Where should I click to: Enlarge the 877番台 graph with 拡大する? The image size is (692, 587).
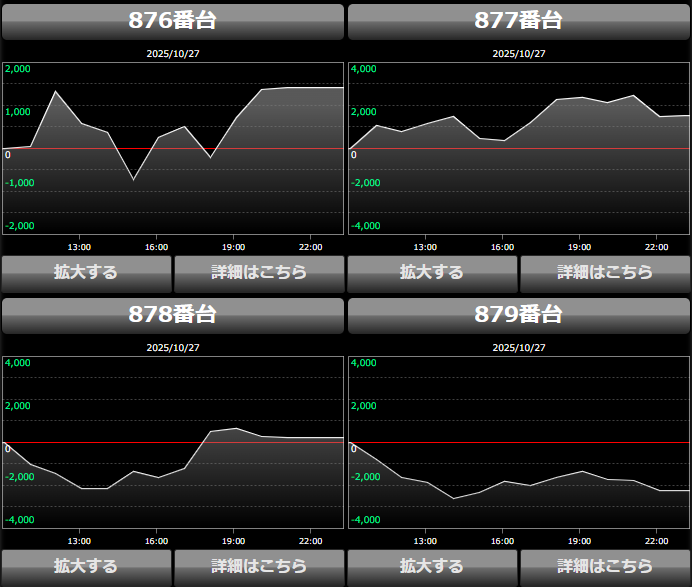point(432,272)
